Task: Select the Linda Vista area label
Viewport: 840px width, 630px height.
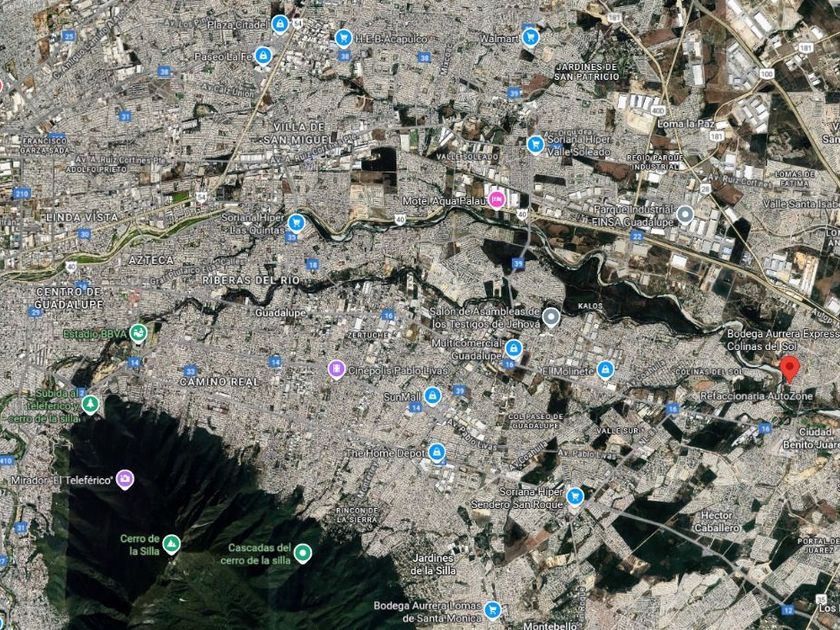Action: tap(82, 217)
